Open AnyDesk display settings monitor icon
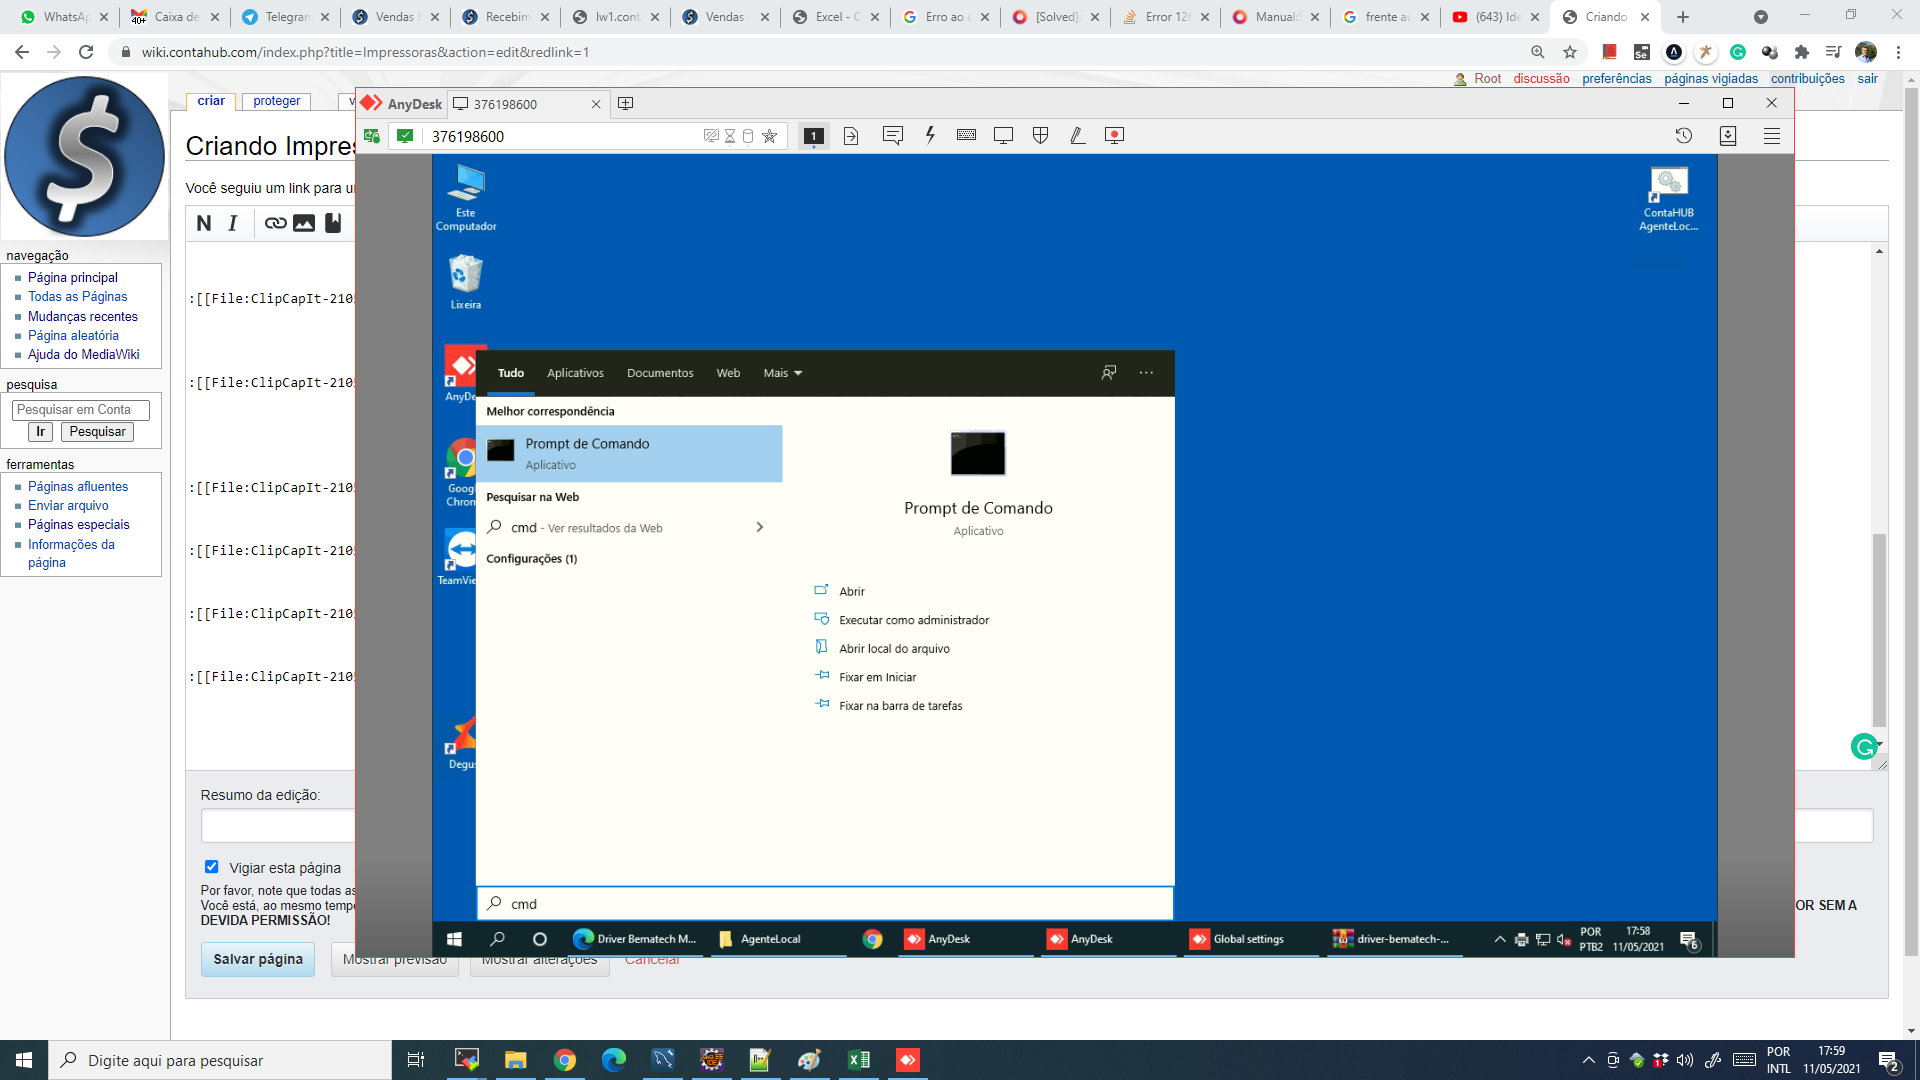Screen dimensions: 1920x1080 [x=1003, y=136]
